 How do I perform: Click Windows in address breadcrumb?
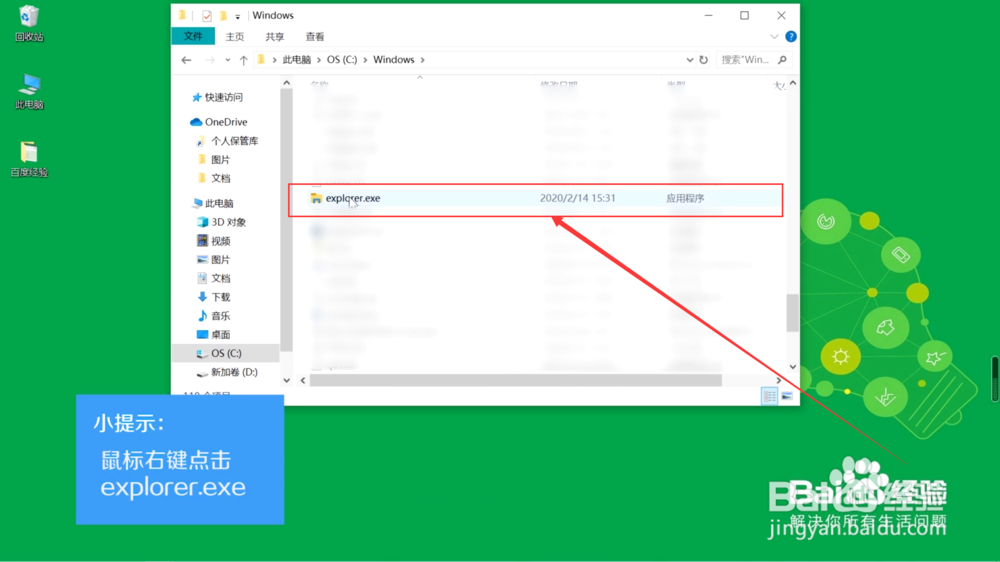393,60
